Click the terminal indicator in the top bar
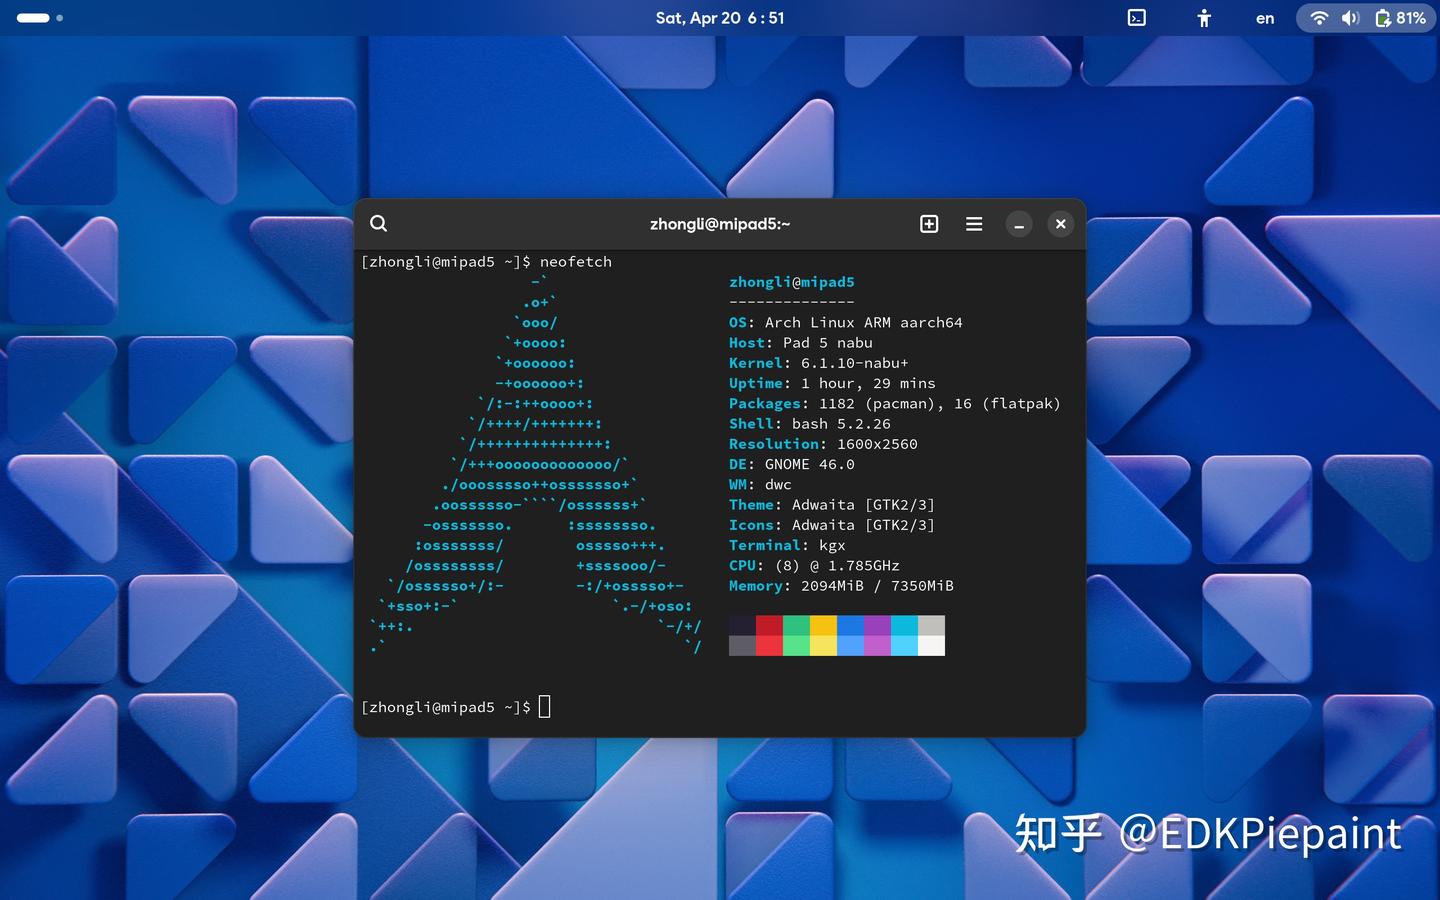 point(1136,17)
